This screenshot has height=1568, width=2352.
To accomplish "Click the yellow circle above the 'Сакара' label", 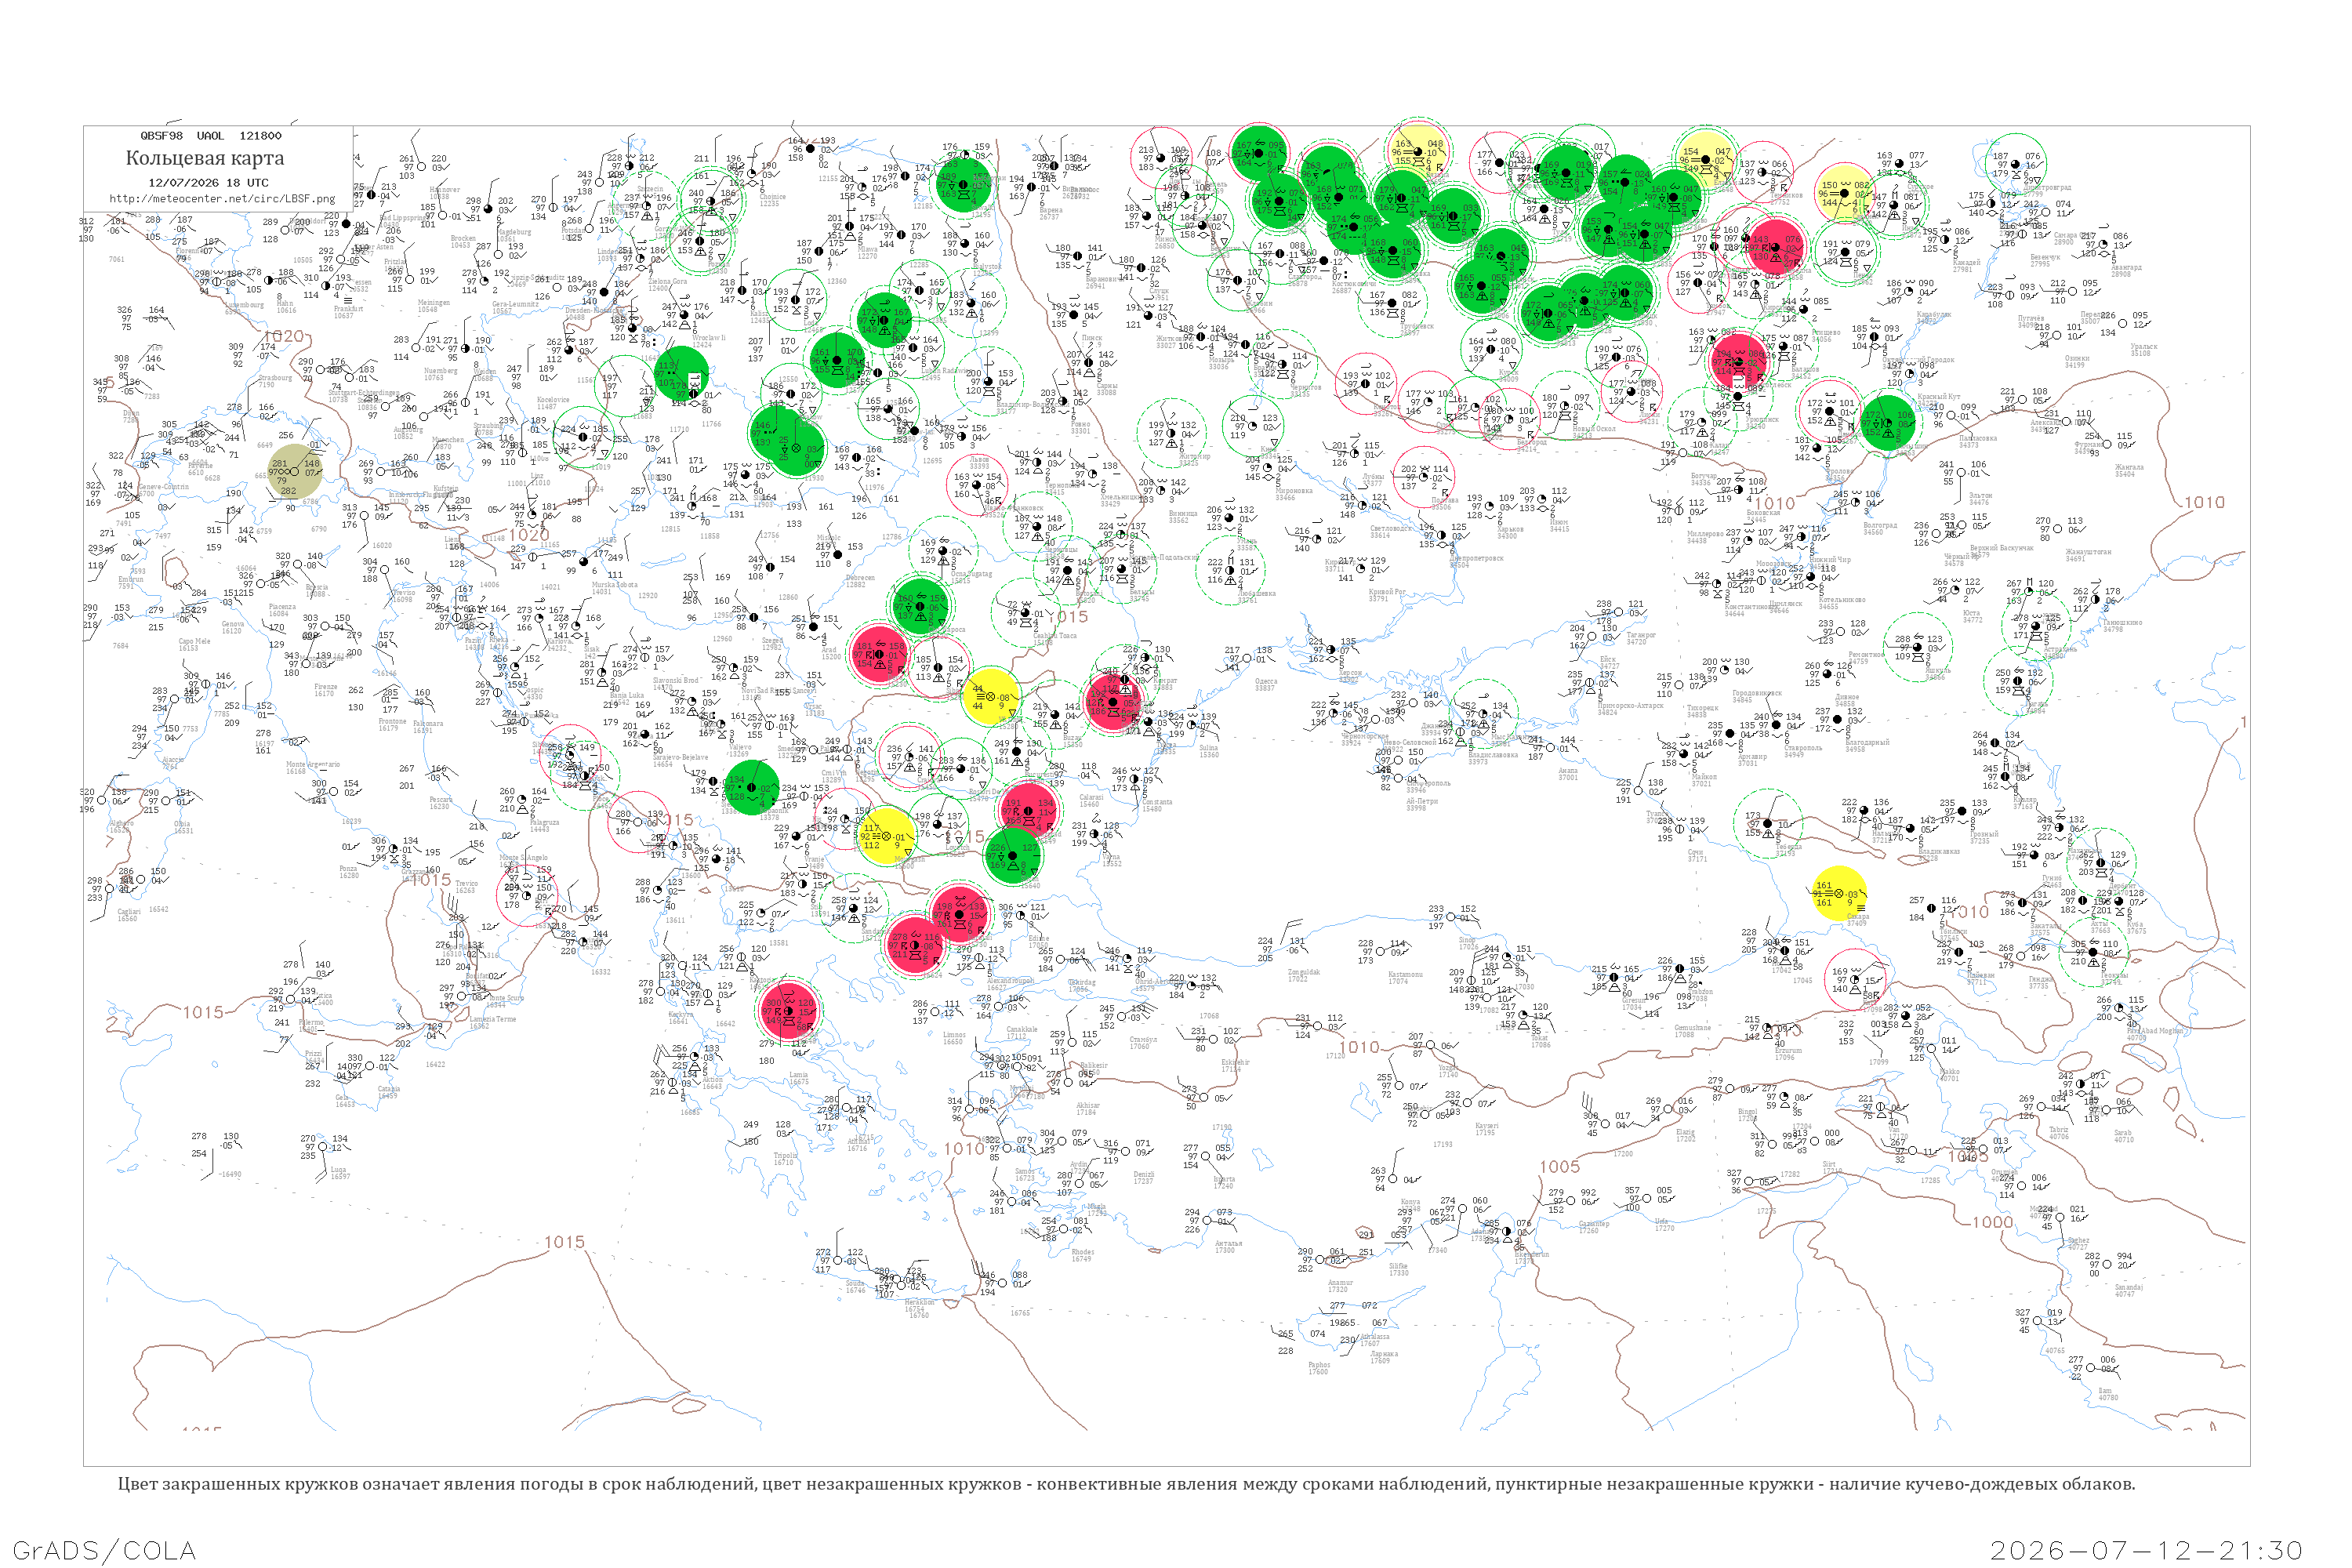I will pos(1840,893).
